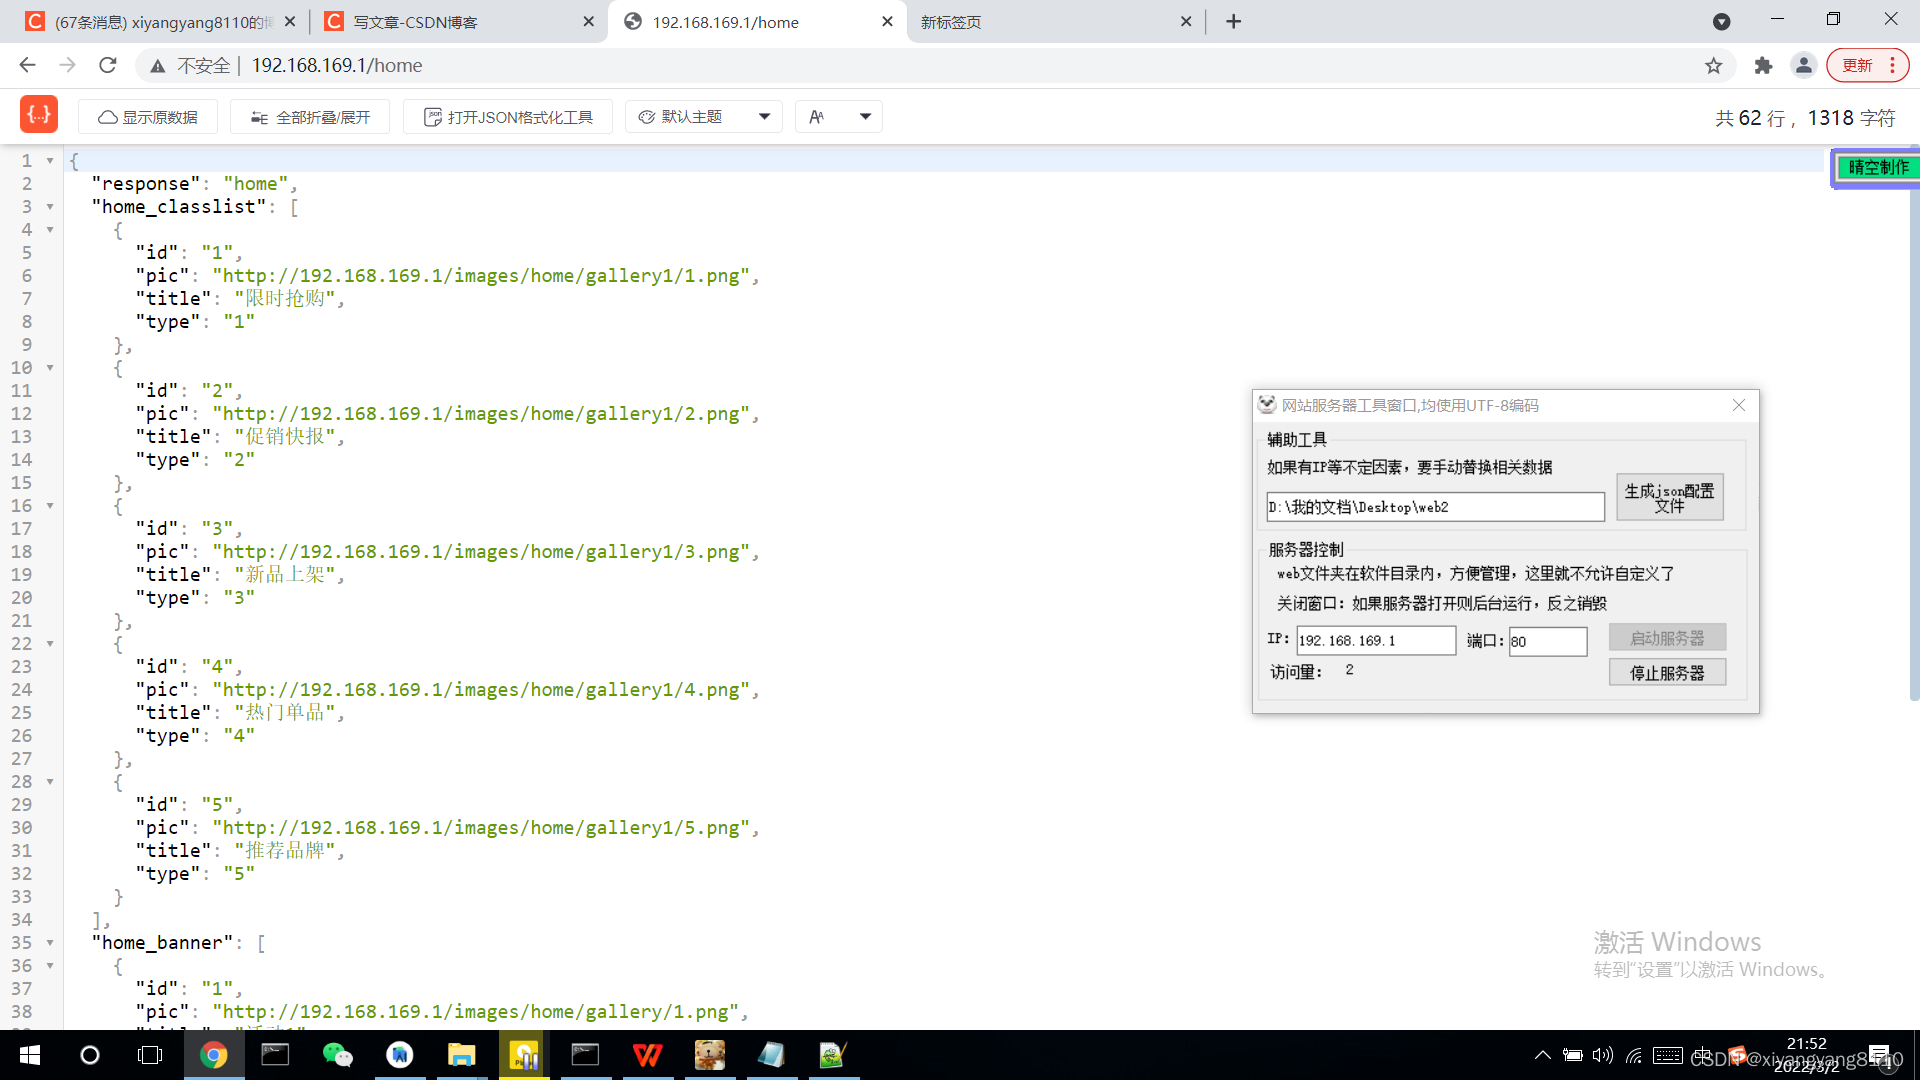1920x1080 pixels.
Task: Open Windows Start menu
Action: point(29,1055)
